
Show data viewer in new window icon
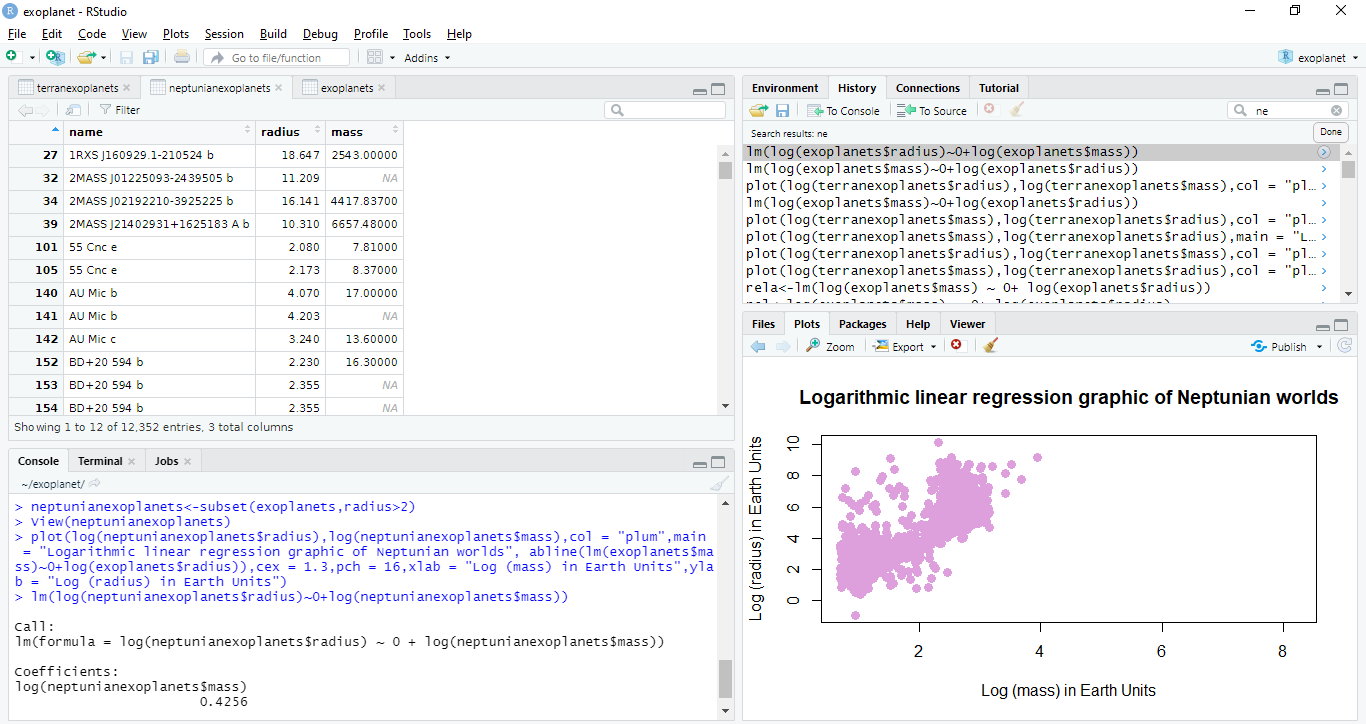pyautogui.click(x=73, y=110)
